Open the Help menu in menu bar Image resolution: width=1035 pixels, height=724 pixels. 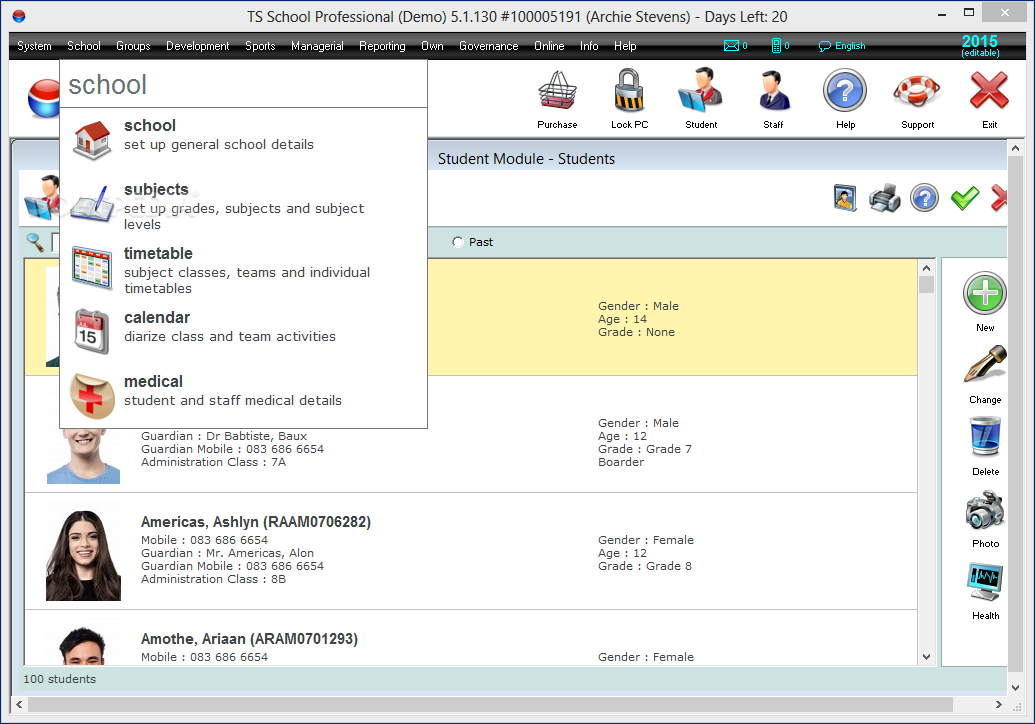[x=625, y=46]
